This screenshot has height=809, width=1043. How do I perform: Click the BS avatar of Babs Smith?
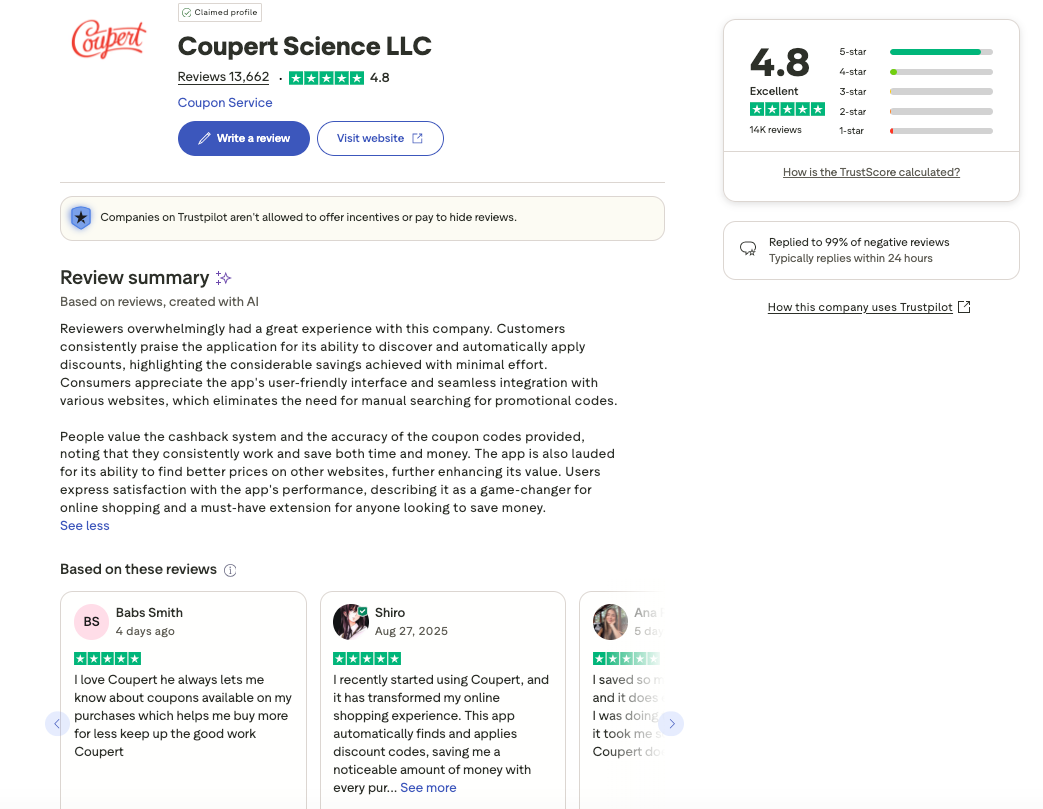coord(91,621)
